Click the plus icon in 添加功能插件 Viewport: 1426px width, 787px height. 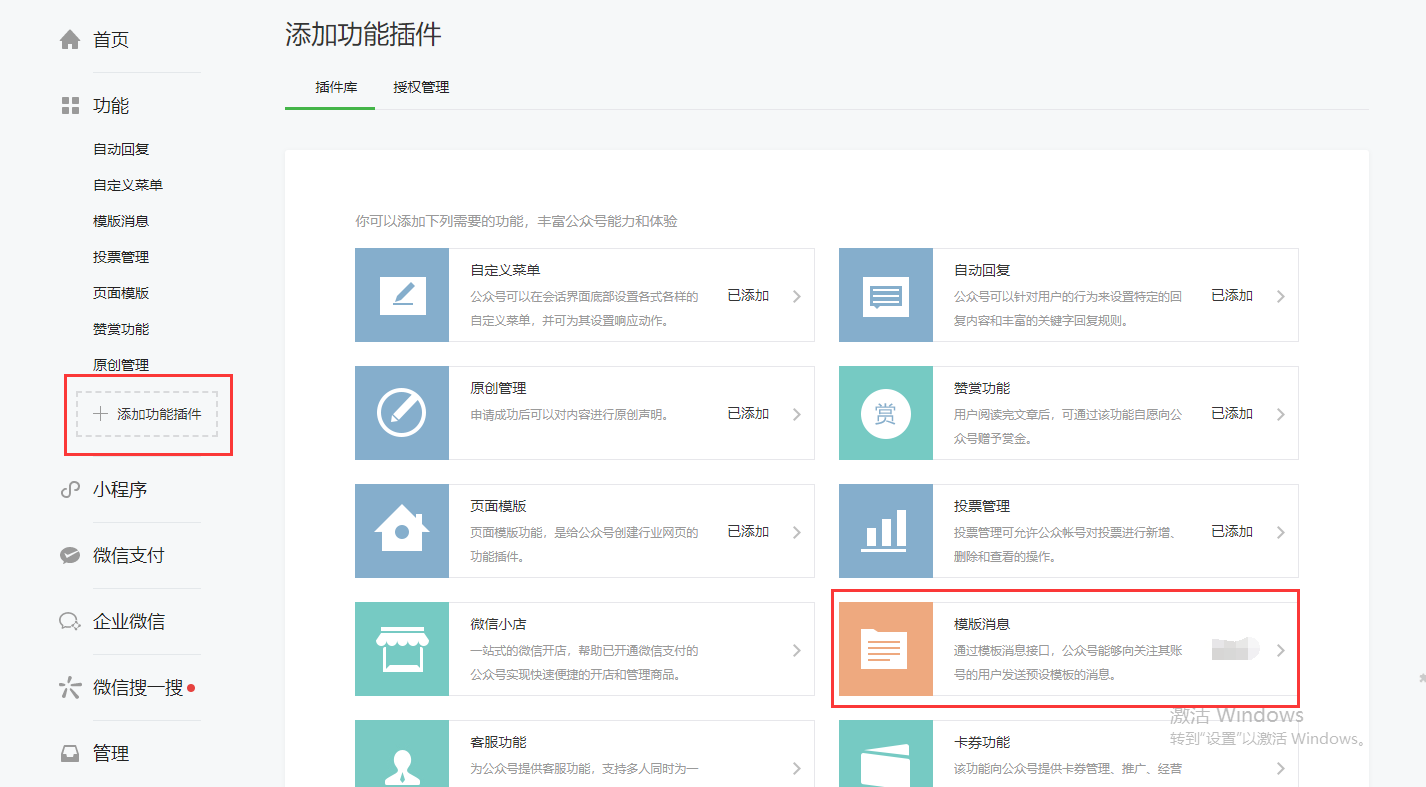click(100, 414)
